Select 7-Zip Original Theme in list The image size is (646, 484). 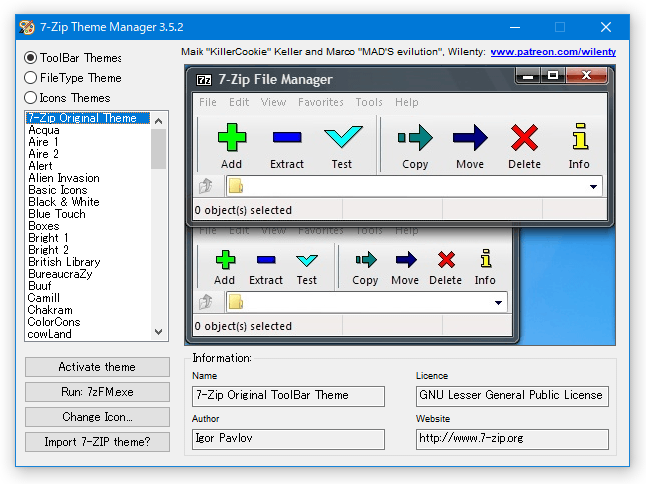(88, 118)
